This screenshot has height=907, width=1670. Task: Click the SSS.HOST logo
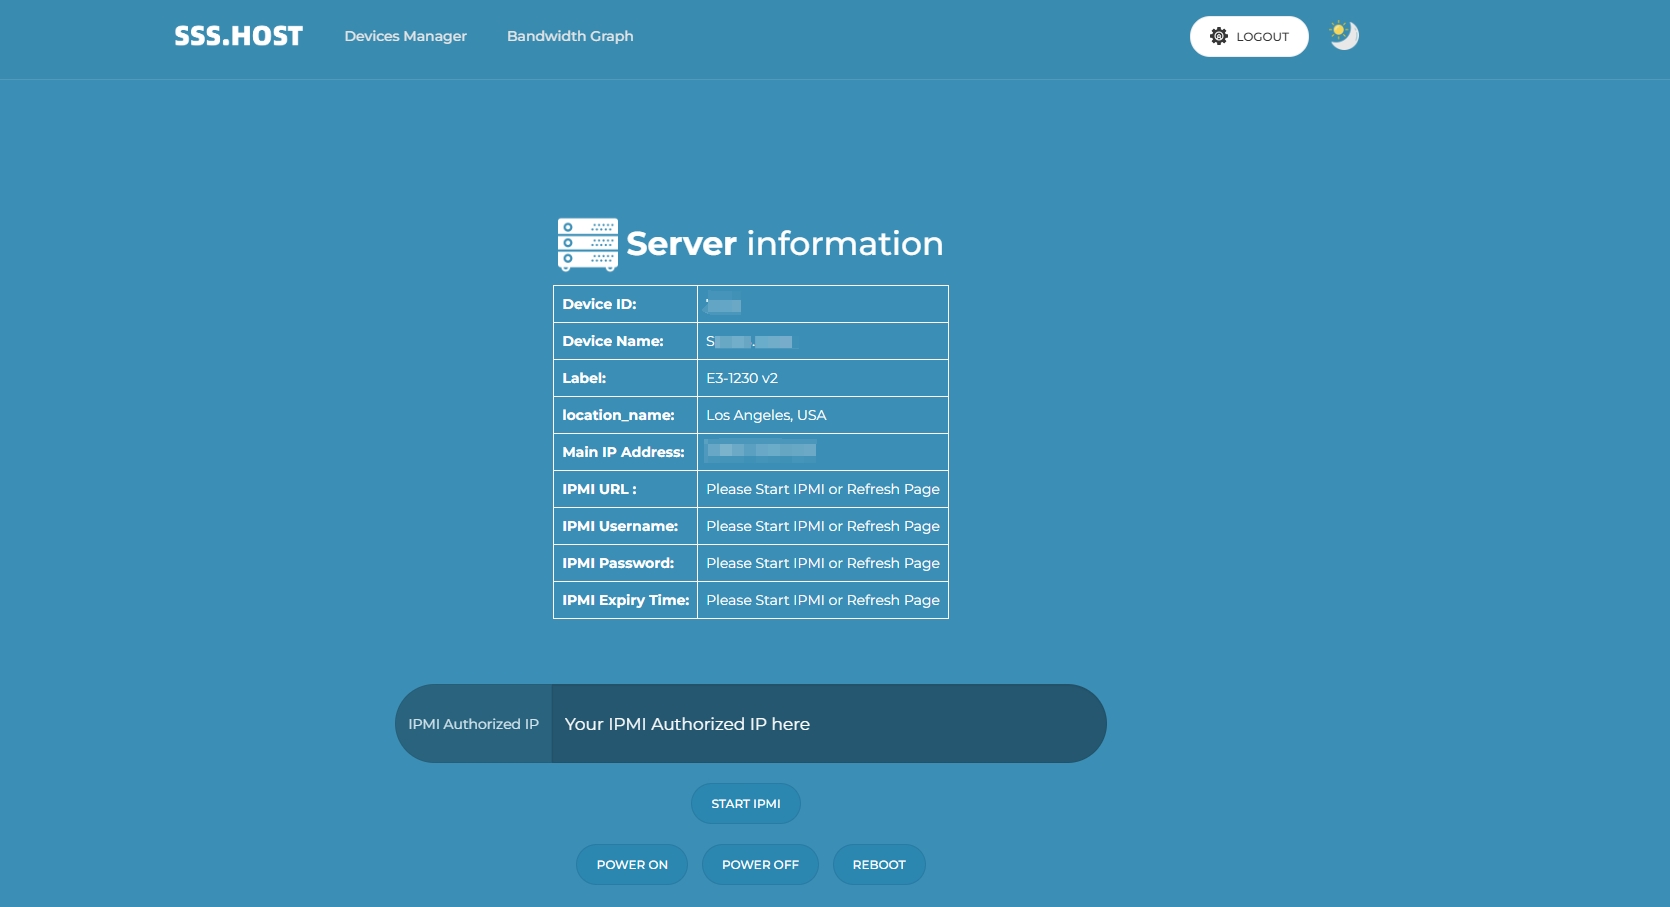pyautogui.click(x=238, y=36)
